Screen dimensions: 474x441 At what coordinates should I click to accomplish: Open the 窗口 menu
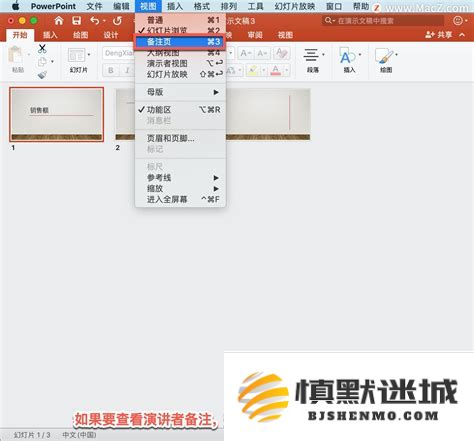tap(334, 6)
